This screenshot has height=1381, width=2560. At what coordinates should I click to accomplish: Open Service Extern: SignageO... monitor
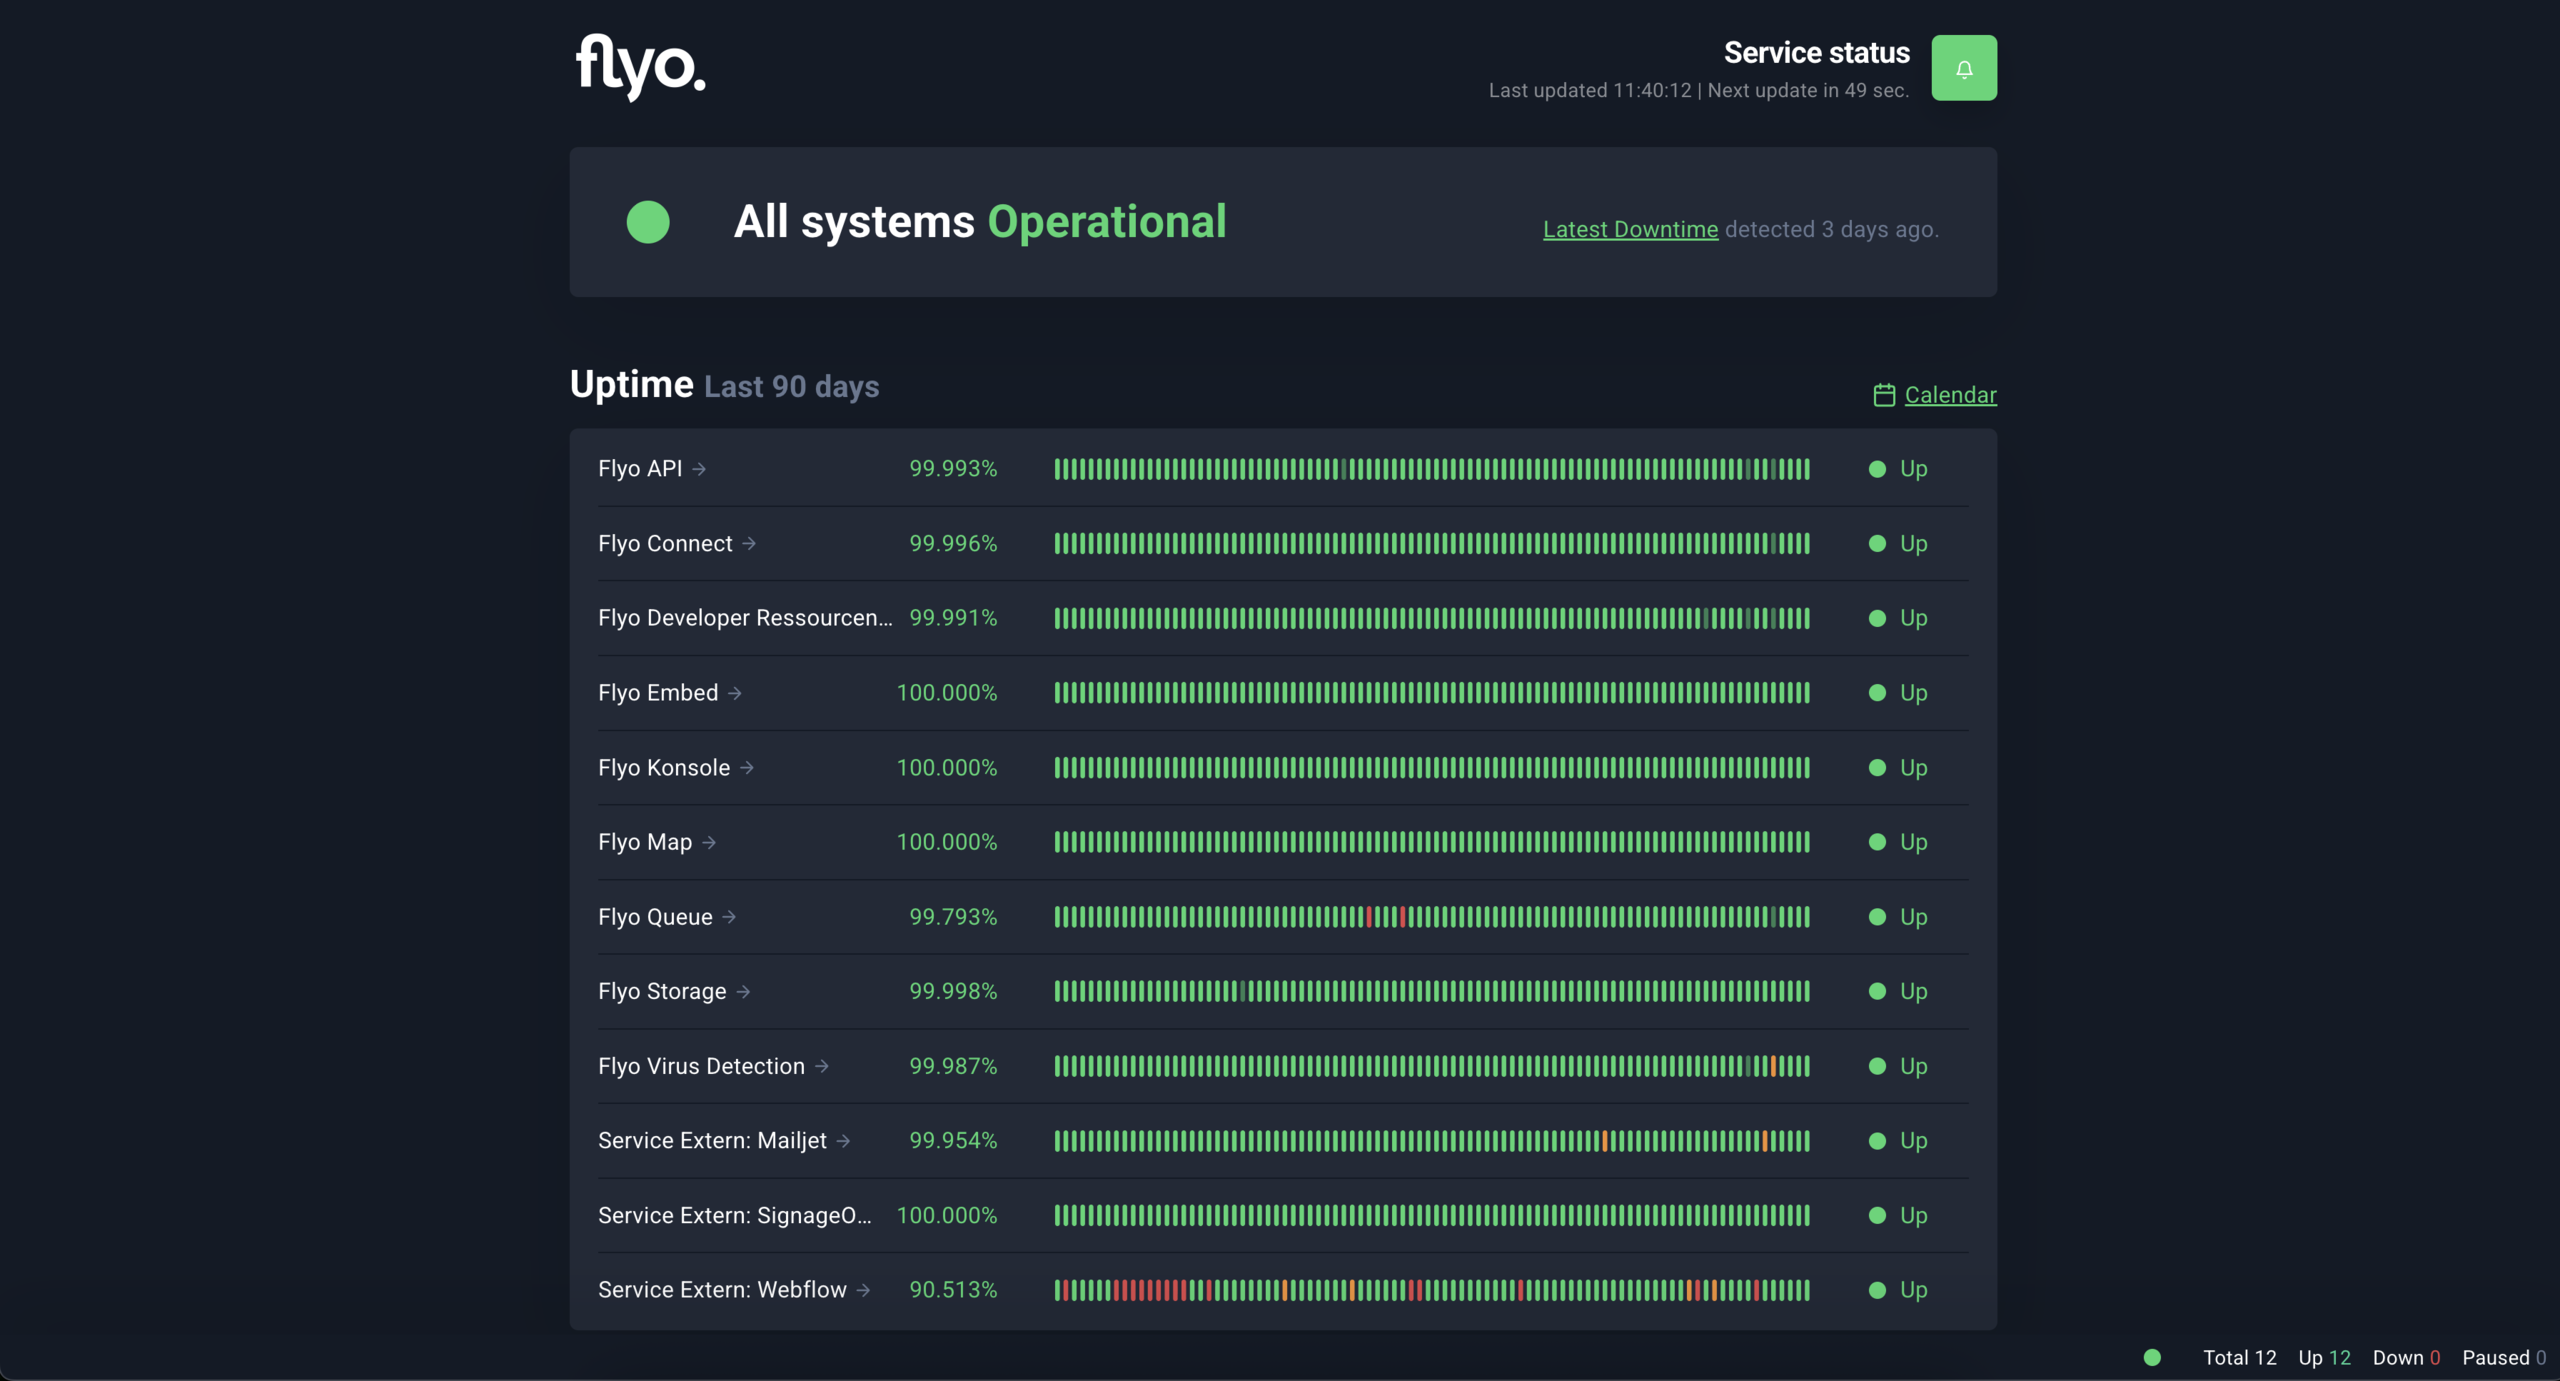coord(735,1215)
